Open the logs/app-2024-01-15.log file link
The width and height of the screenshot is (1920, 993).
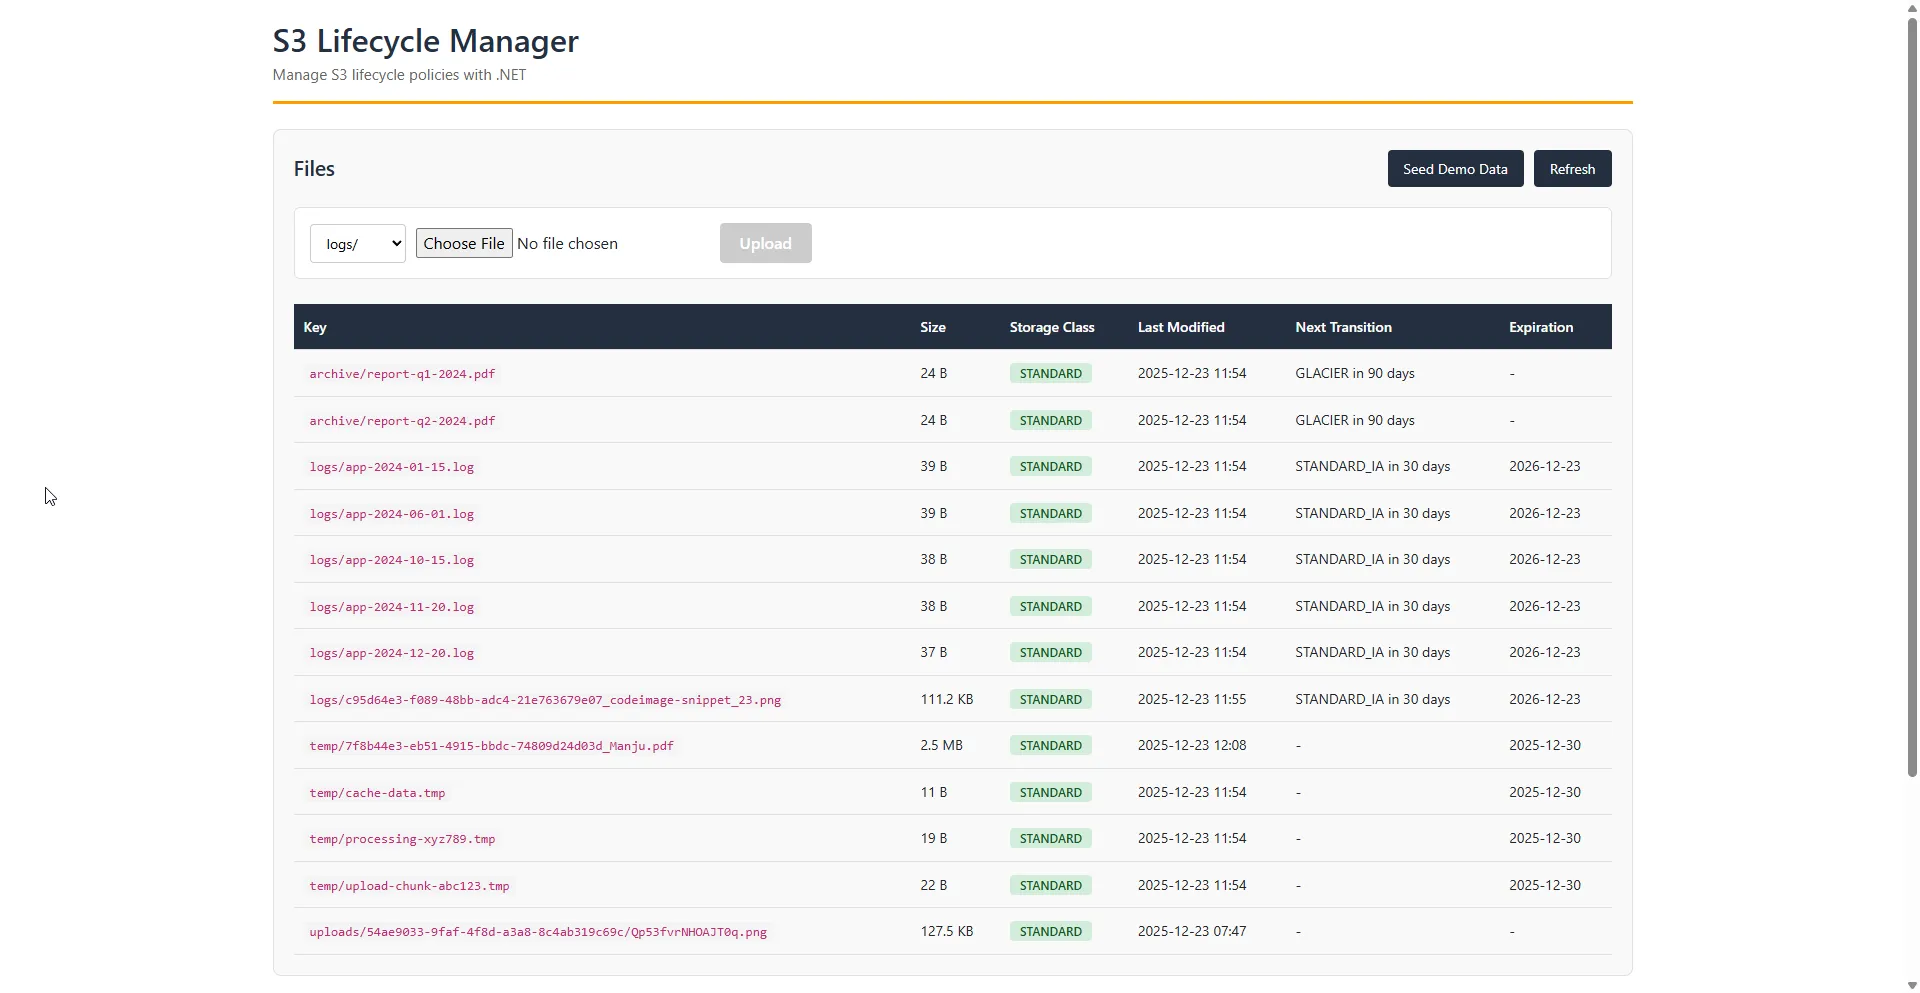392,466
